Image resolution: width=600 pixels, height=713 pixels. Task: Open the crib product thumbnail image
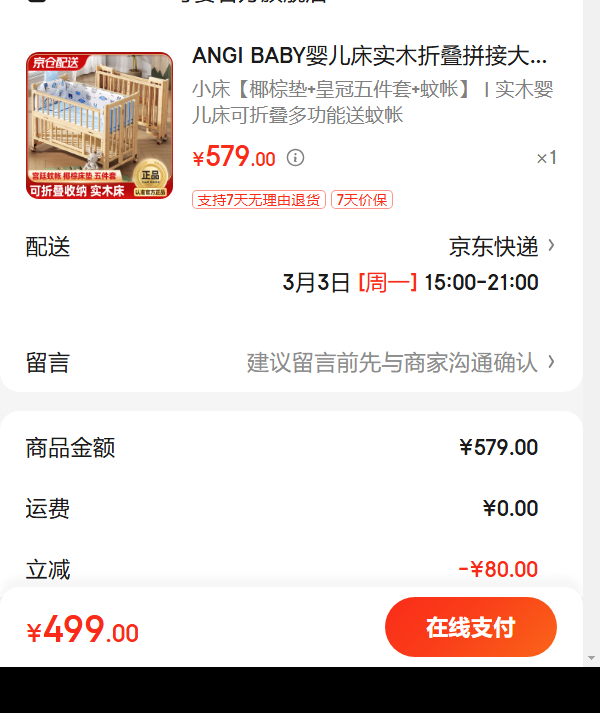[99, 126]
